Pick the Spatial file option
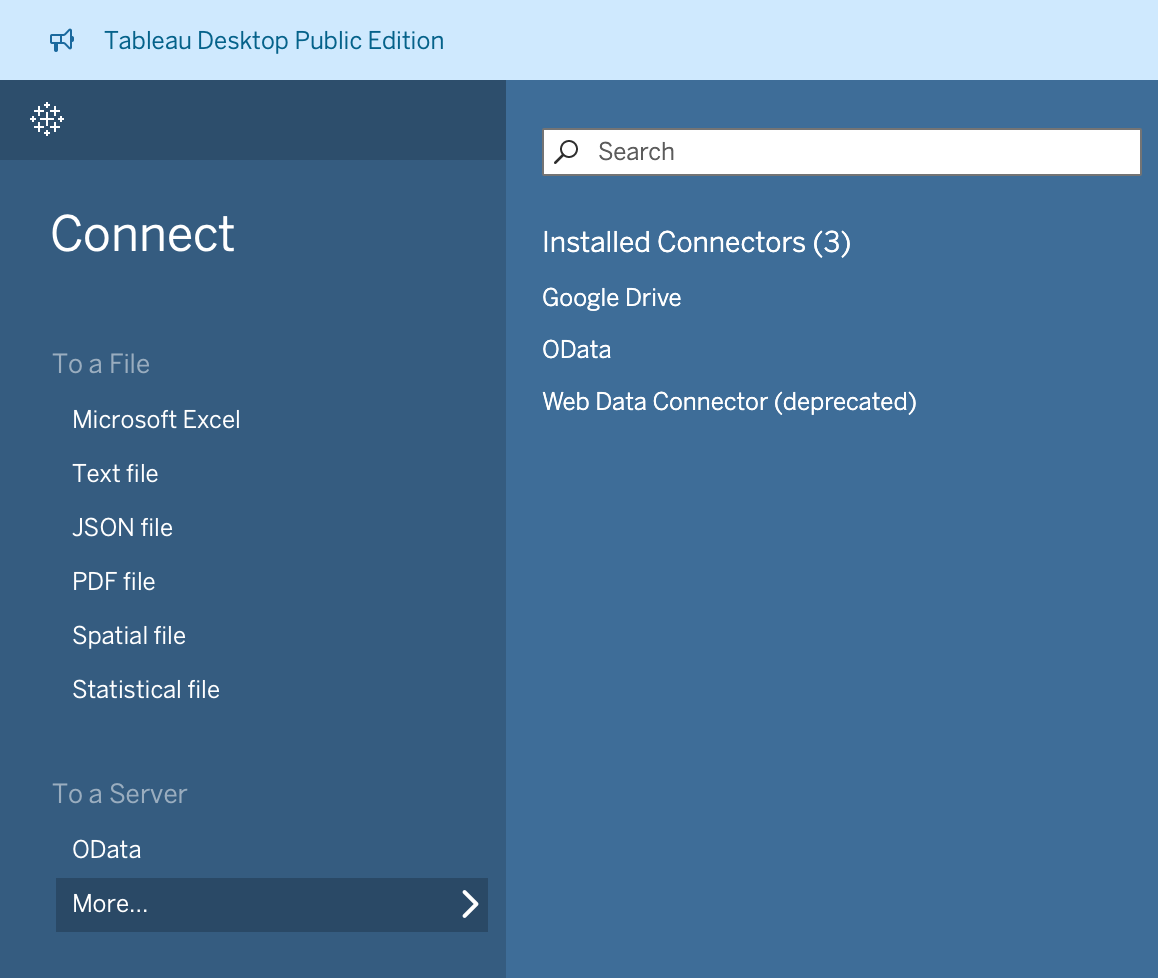1158x978 pixels. pos(129,635)
